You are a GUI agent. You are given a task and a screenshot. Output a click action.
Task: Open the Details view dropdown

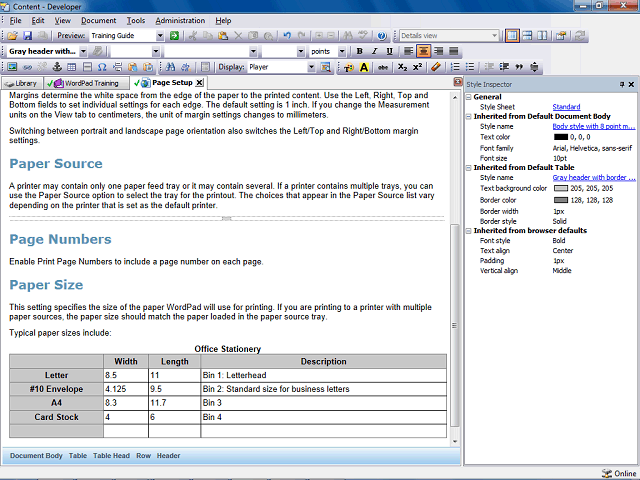point(494,36)
